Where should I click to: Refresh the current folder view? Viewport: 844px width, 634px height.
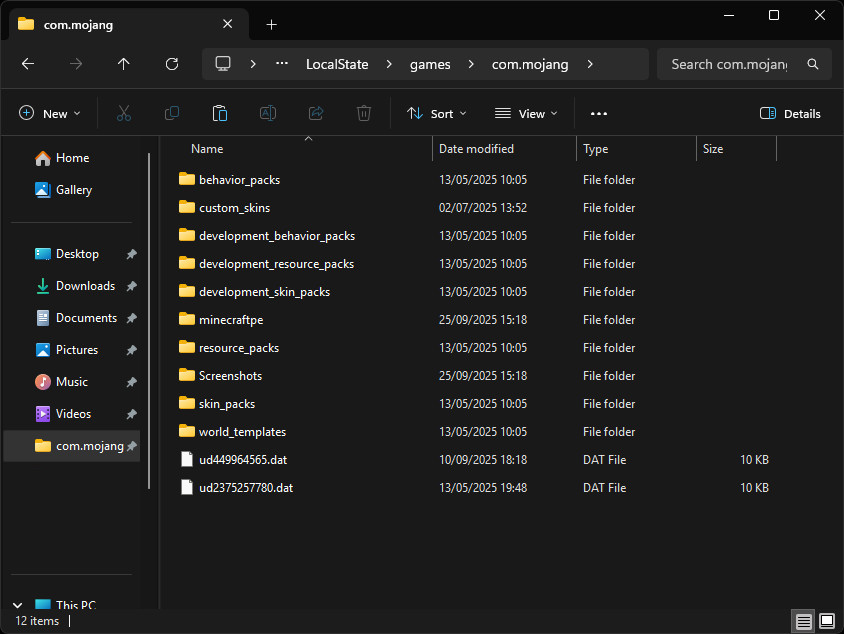172,64
